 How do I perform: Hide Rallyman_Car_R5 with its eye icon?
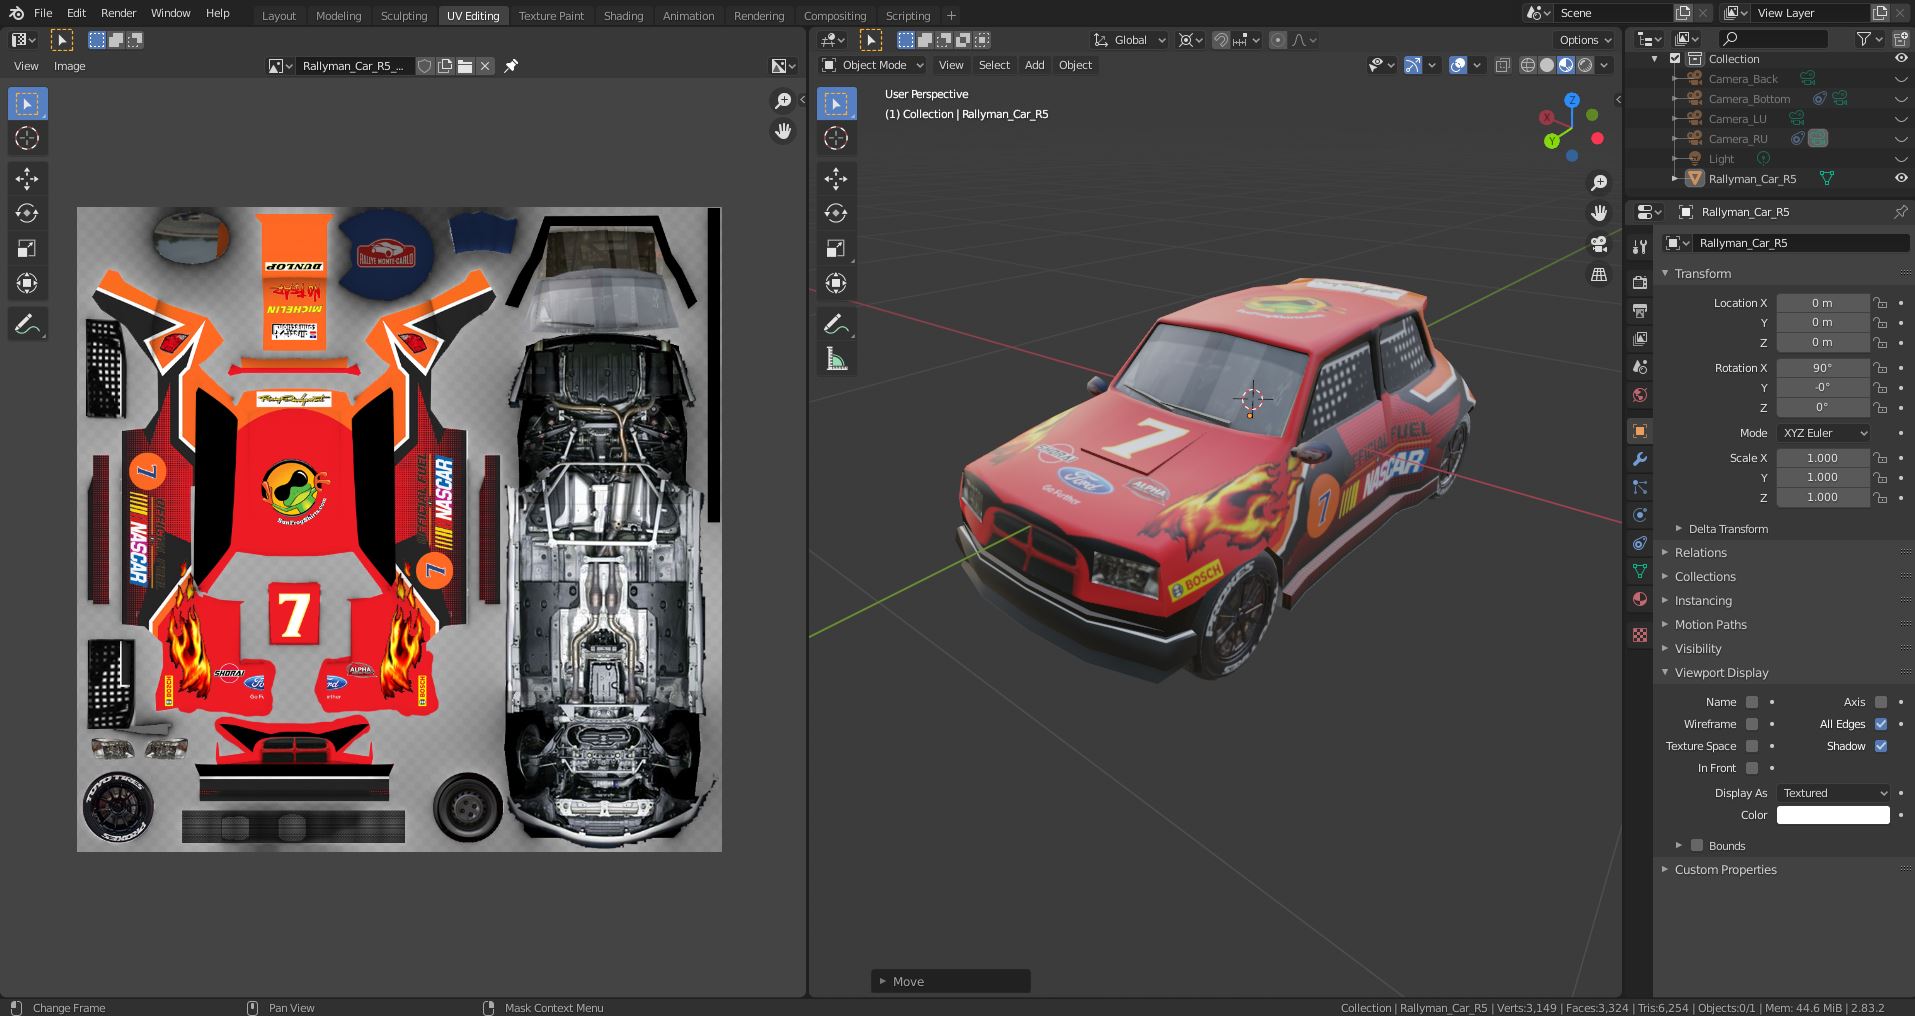(1900, 178)
